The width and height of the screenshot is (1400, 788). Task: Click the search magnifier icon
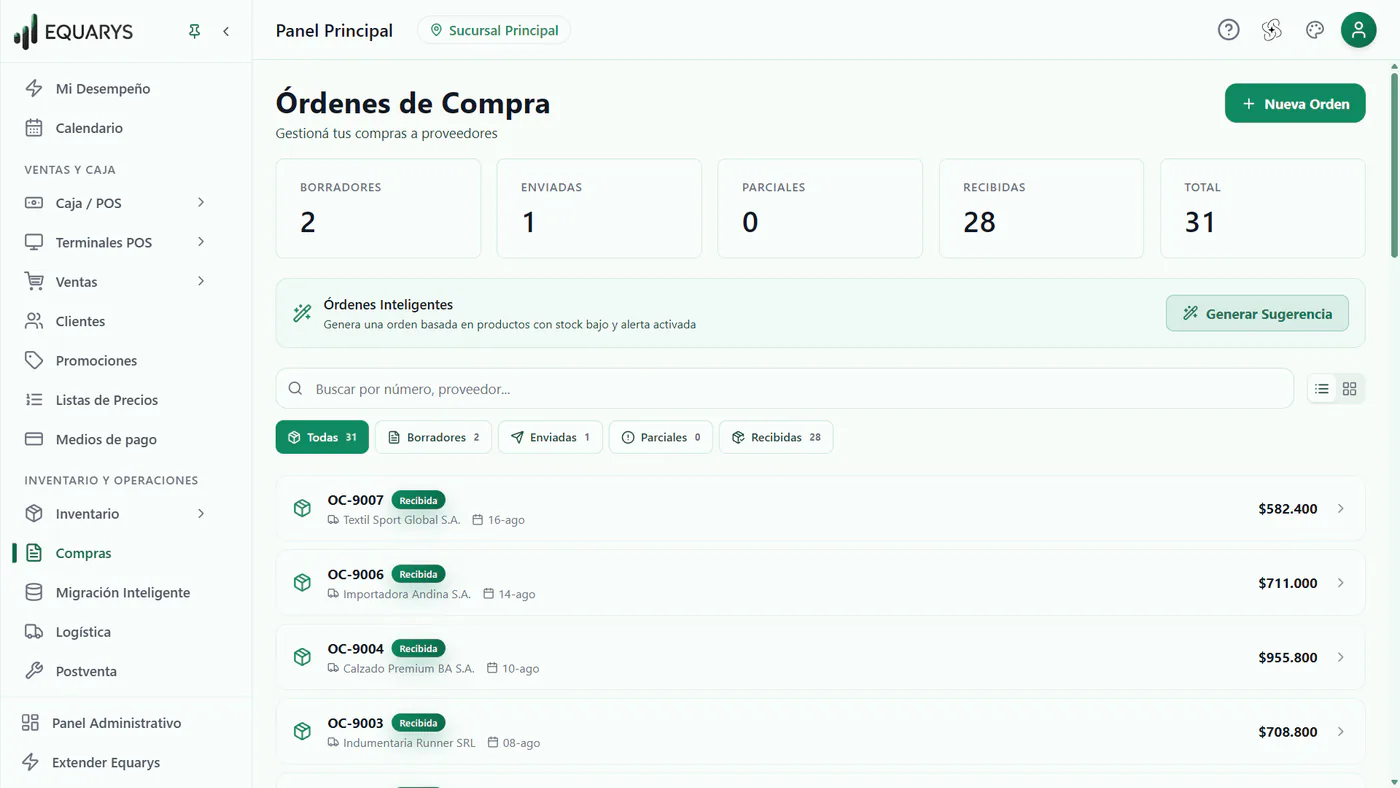tap(295, 388)
